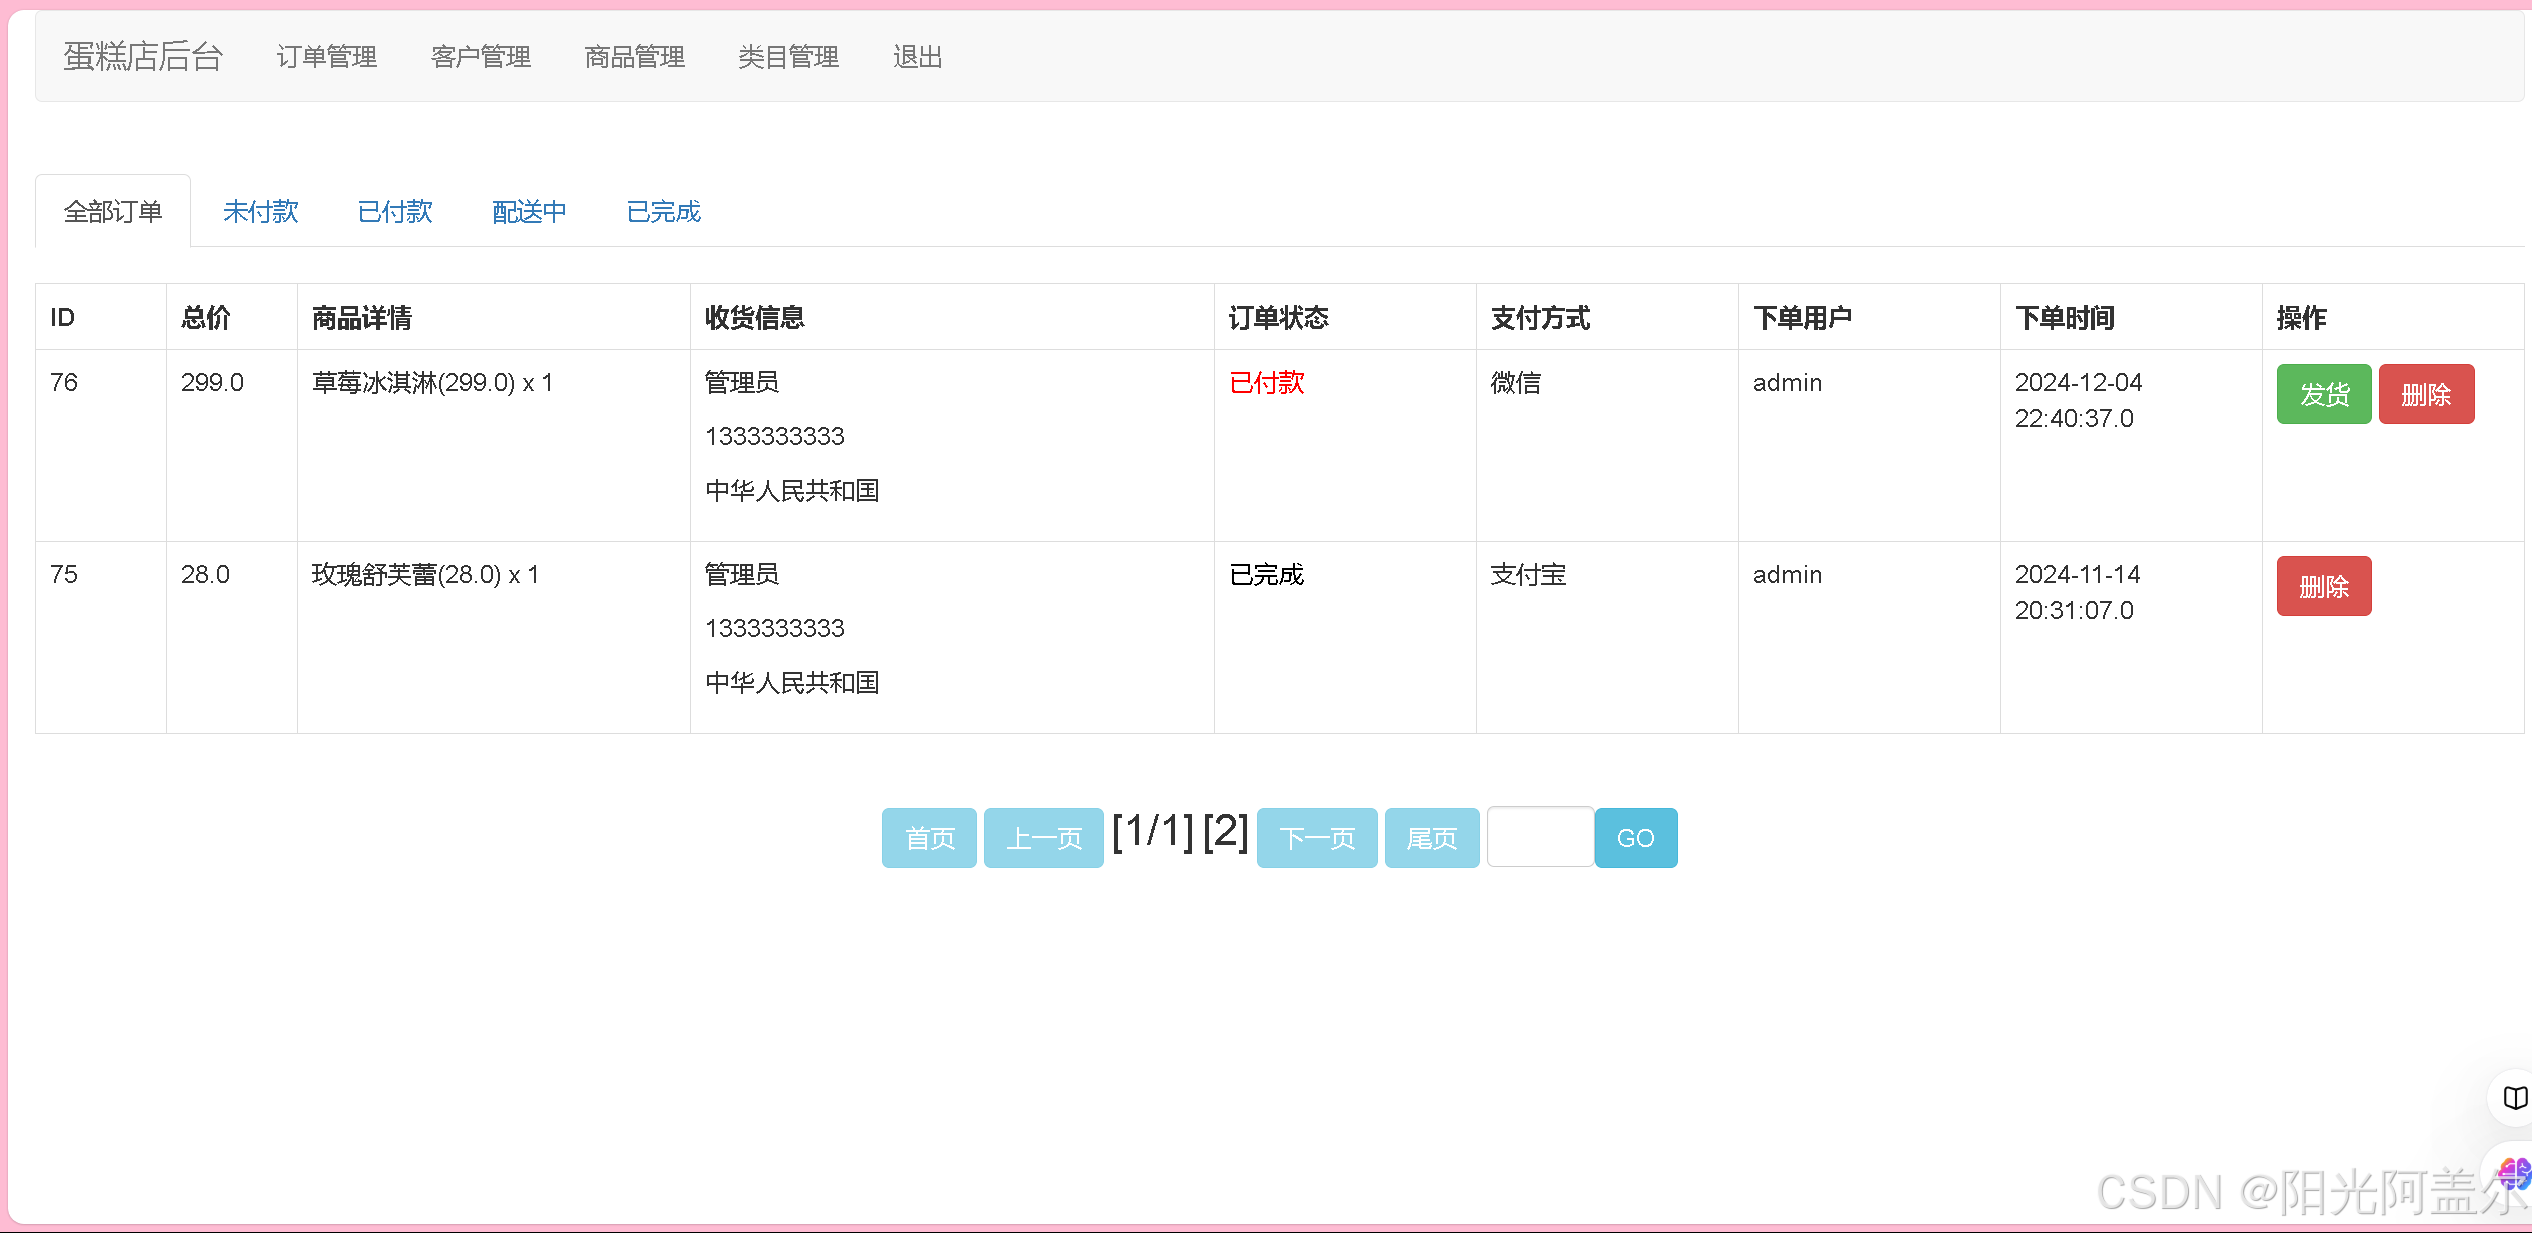Jump to 尾页 in pagination
Viewport: 2532px width, 1233px height.
tap(1432, 838)
